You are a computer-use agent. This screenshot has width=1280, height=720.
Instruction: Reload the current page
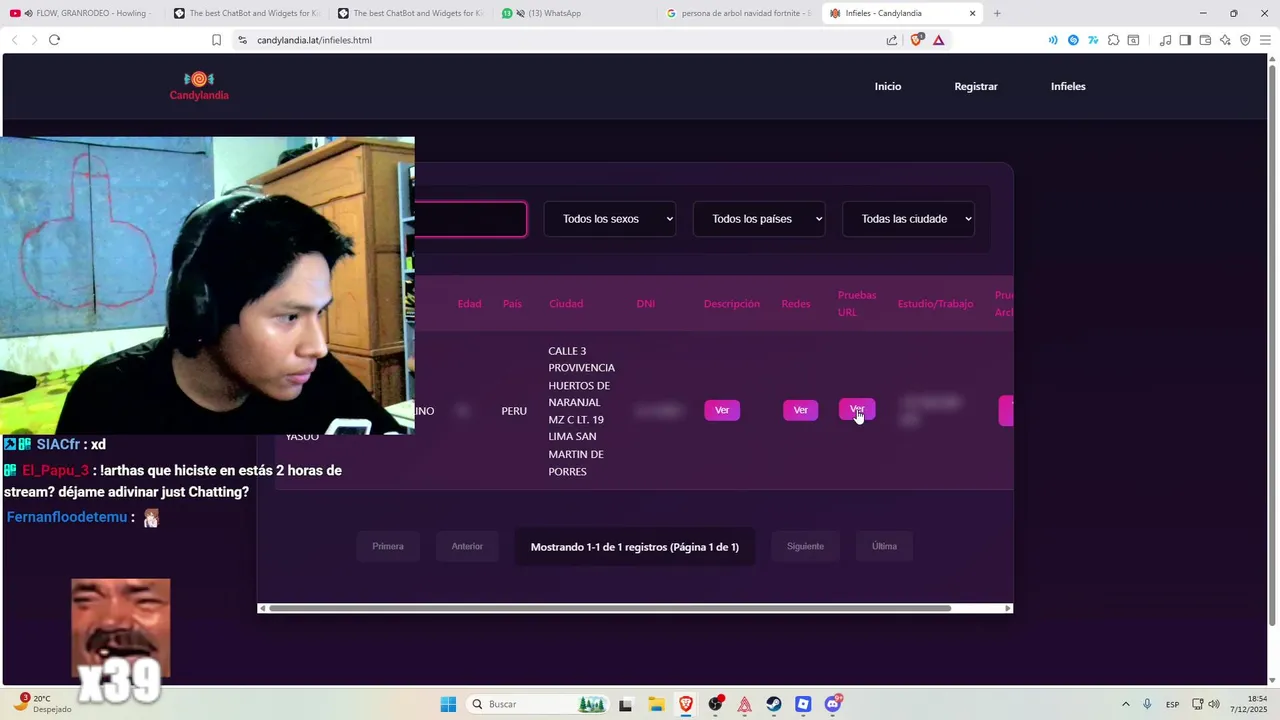coord(54,40)
